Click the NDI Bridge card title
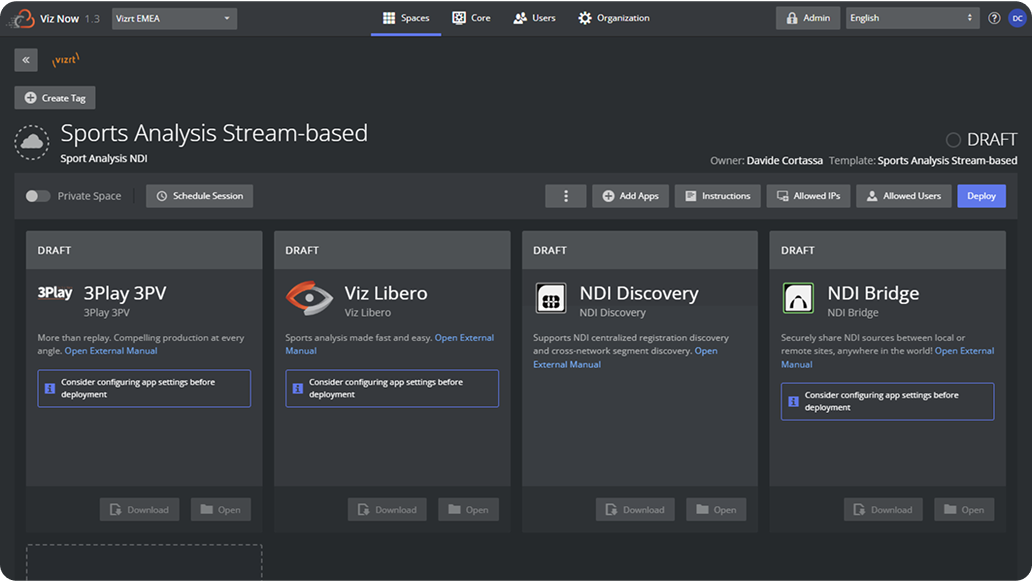 (873, 293)
